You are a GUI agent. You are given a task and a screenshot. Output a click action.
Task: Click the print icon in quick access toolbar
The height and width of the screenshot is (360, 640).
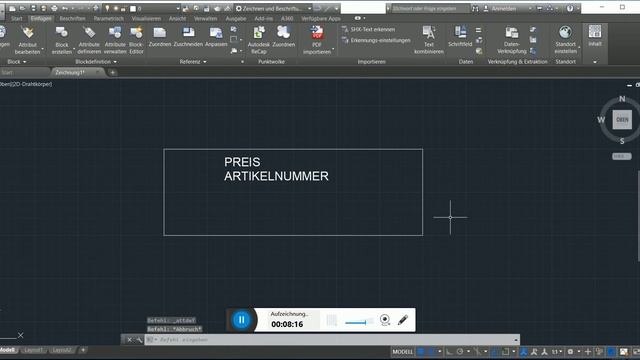coord(54,8)
